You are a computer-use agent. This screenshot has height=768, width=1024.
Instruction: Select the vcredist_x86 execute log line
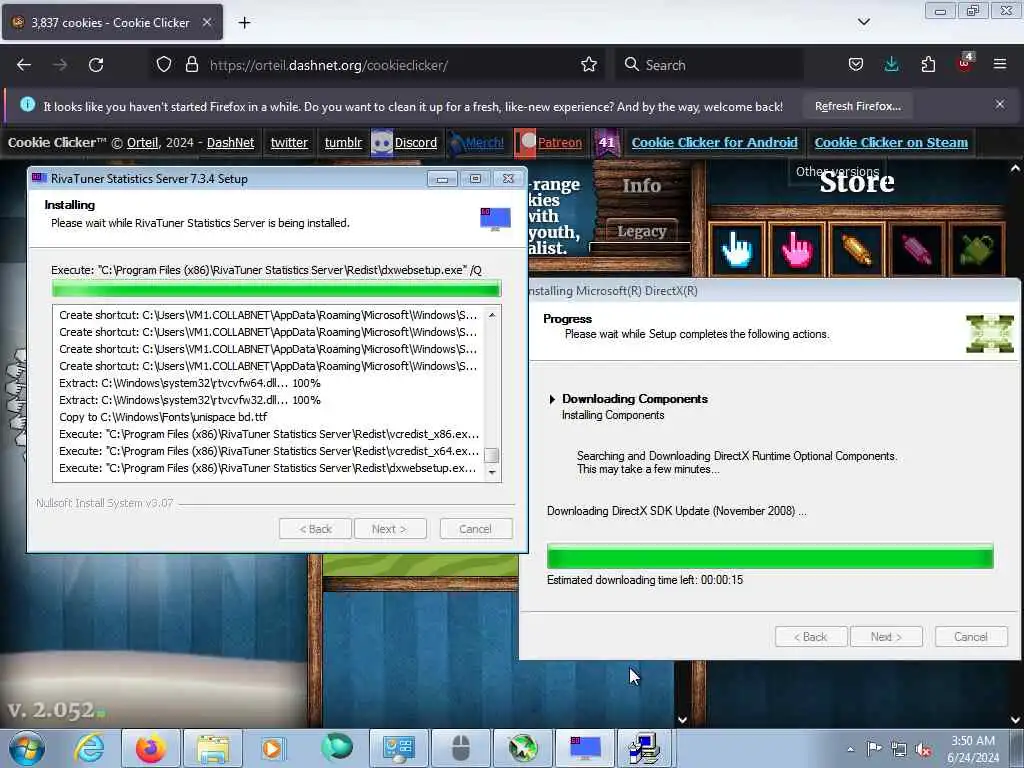pos(269,434)
